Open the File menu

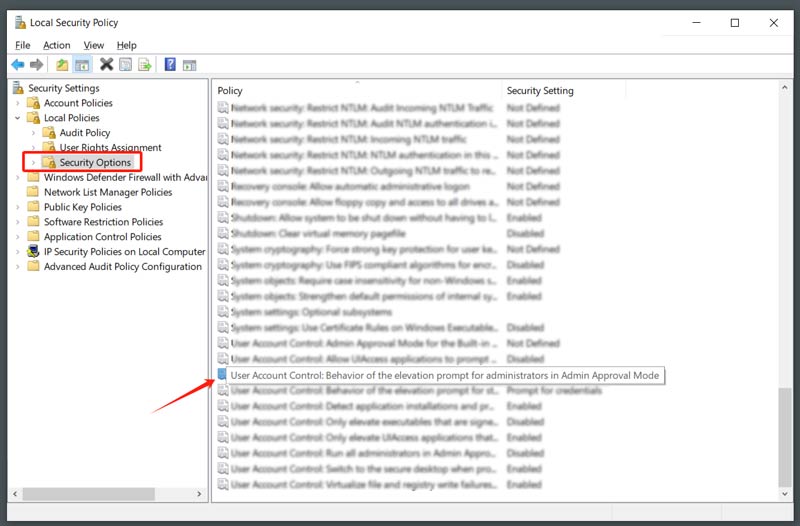click(22, 45)
